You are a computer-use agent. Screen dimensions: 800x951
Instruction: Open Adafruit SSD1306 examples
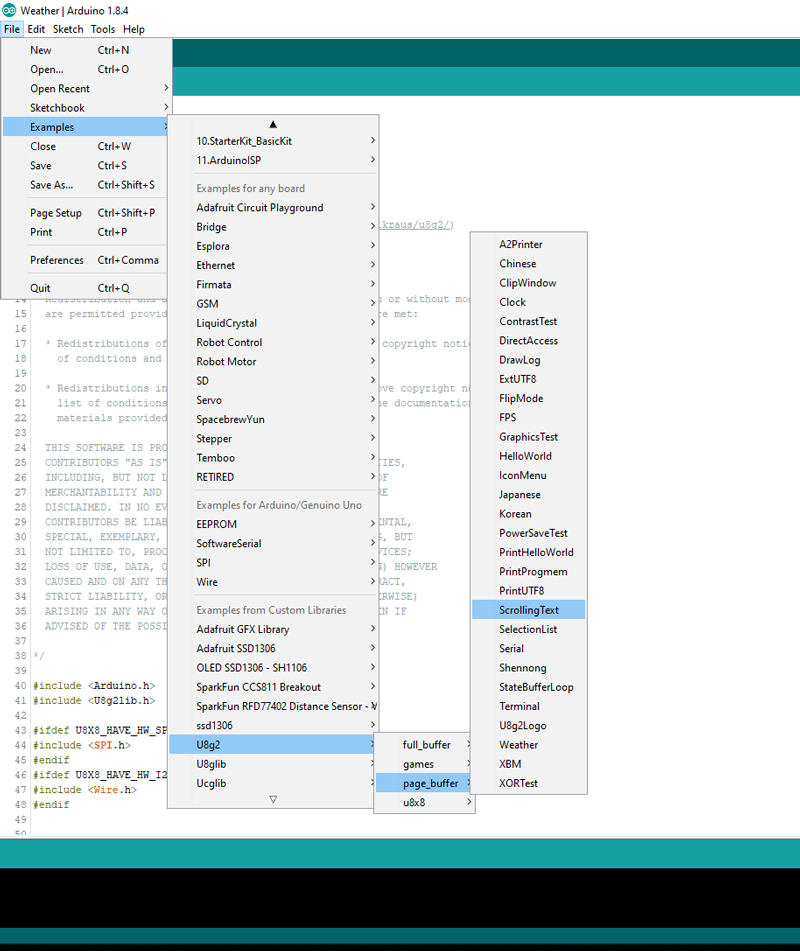coord(273,648)
